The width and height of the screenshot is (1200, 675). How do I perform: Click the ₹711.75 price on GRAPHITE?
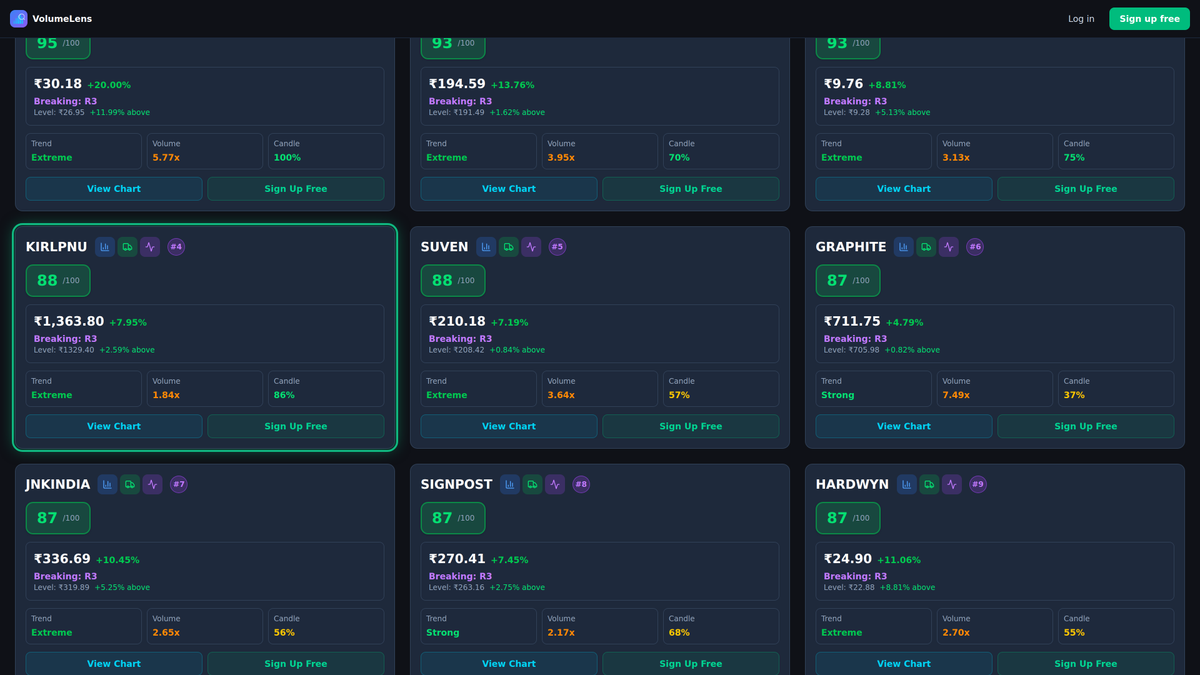point(852,322)
